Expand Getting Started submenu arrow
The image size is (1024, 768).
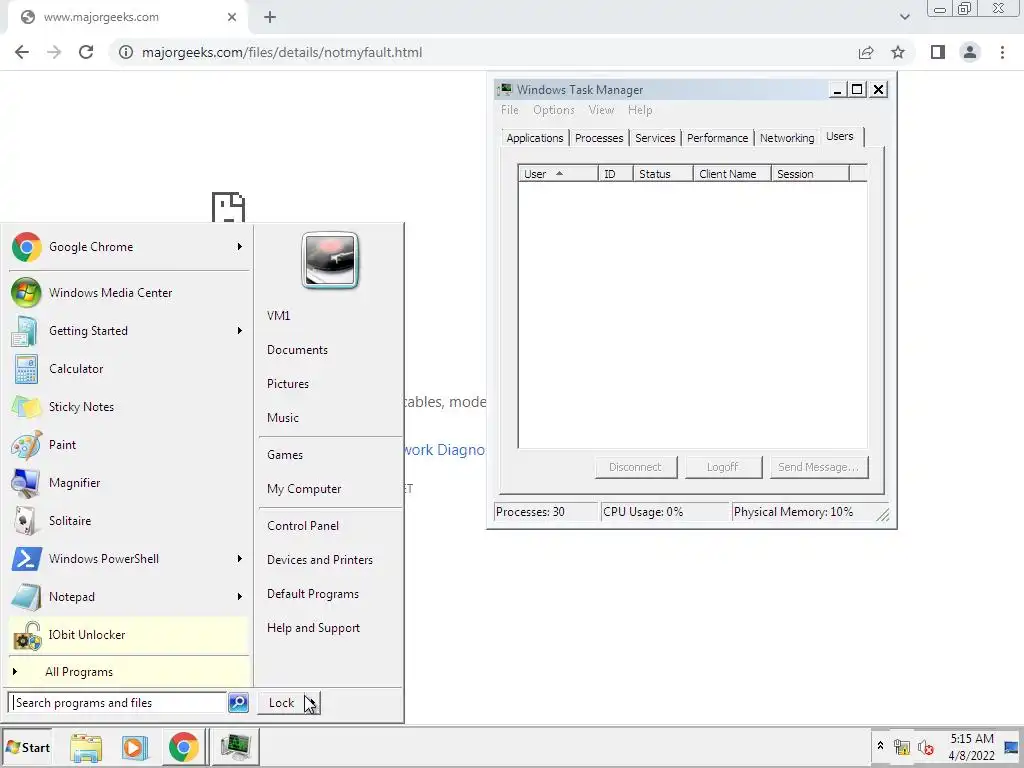click(x=240, y=330)
